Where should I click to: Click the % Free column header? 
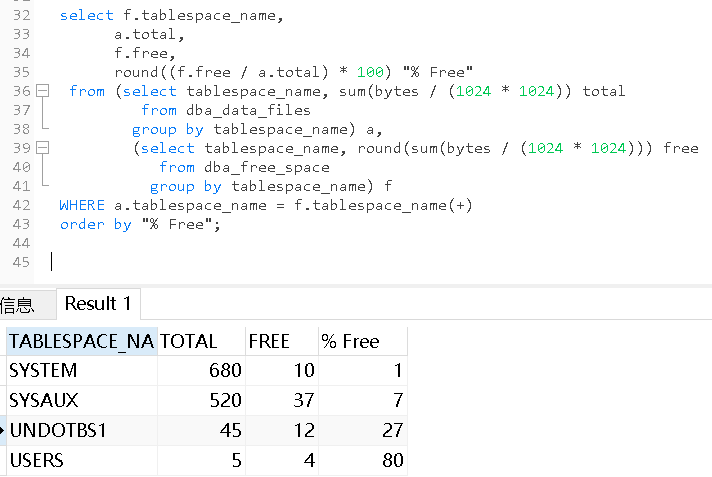(x=362, y=341)
